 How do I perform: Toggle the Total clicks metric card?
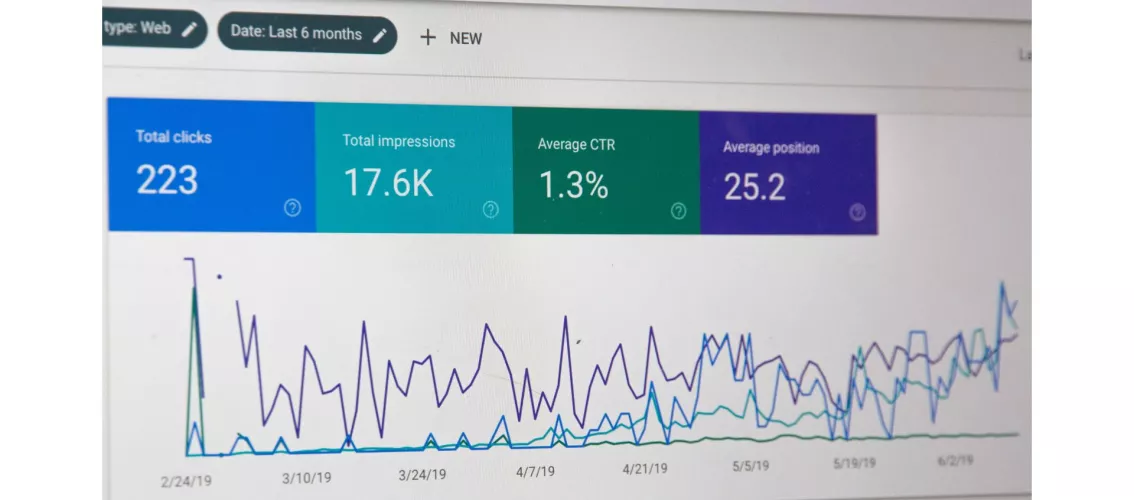pos(210,165)
